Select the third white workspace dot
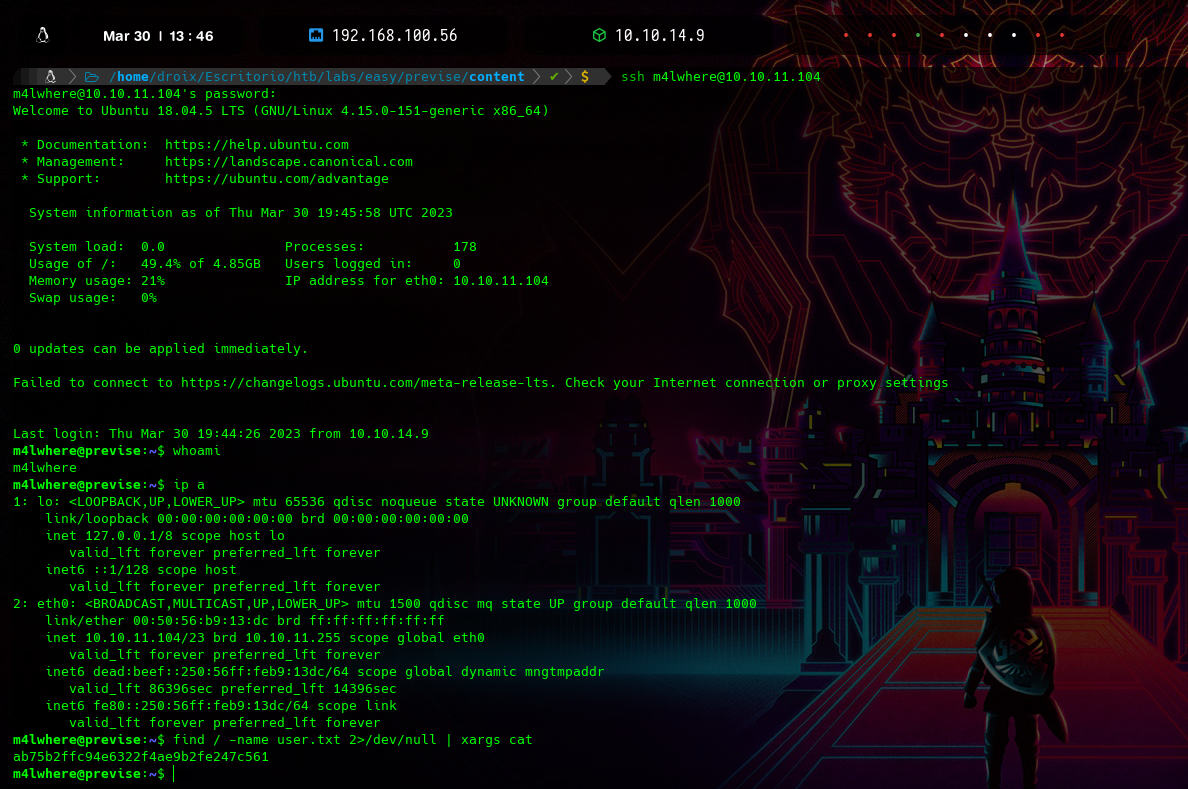Viewport: 1188px width, 789px height. pos(1014,36)
